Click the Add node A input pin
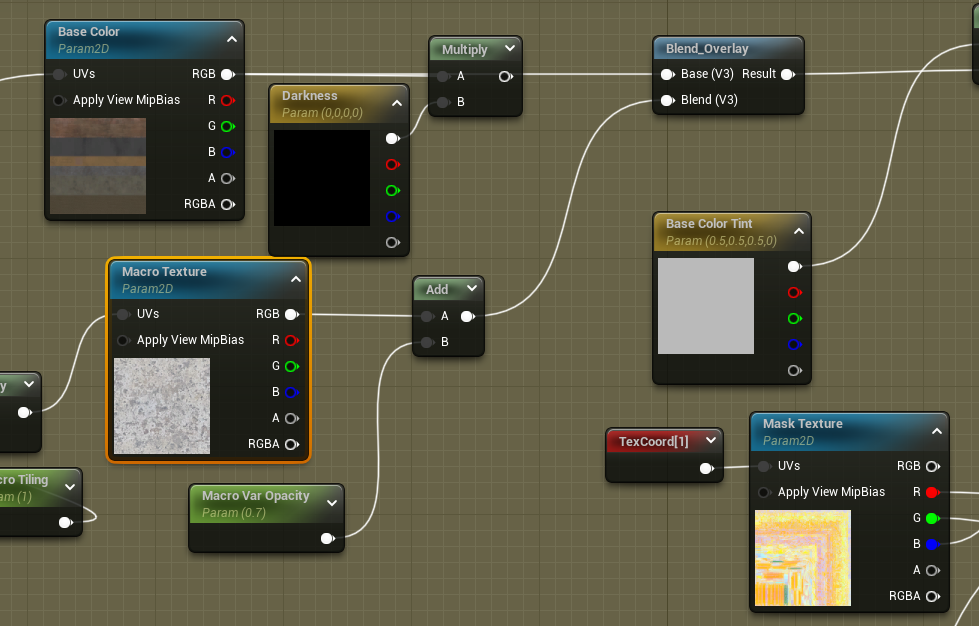The height and width of the screenshot is (626, 979). (x=427, y=316)
